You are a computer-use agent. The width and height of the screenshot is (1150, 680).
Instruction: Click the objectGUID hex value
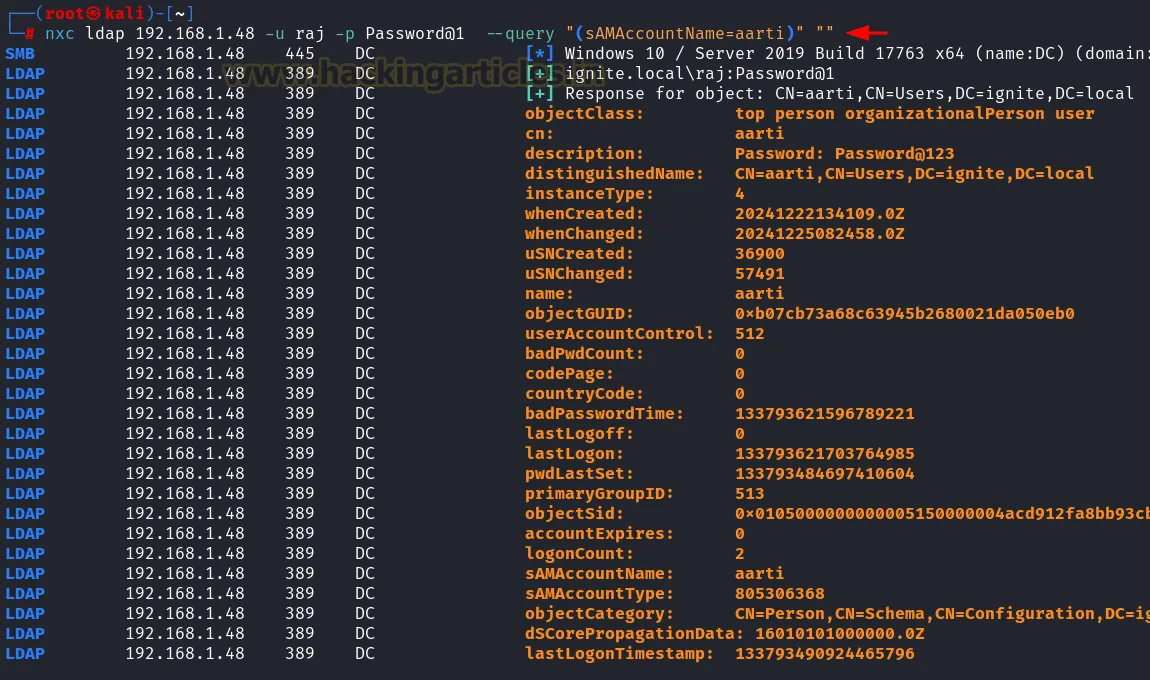tap(904, 313)
